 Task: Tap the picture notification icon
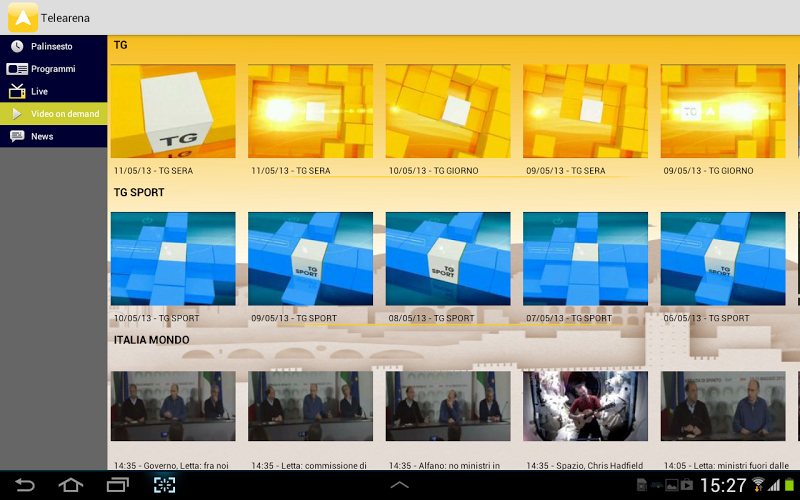coord(672,485)
